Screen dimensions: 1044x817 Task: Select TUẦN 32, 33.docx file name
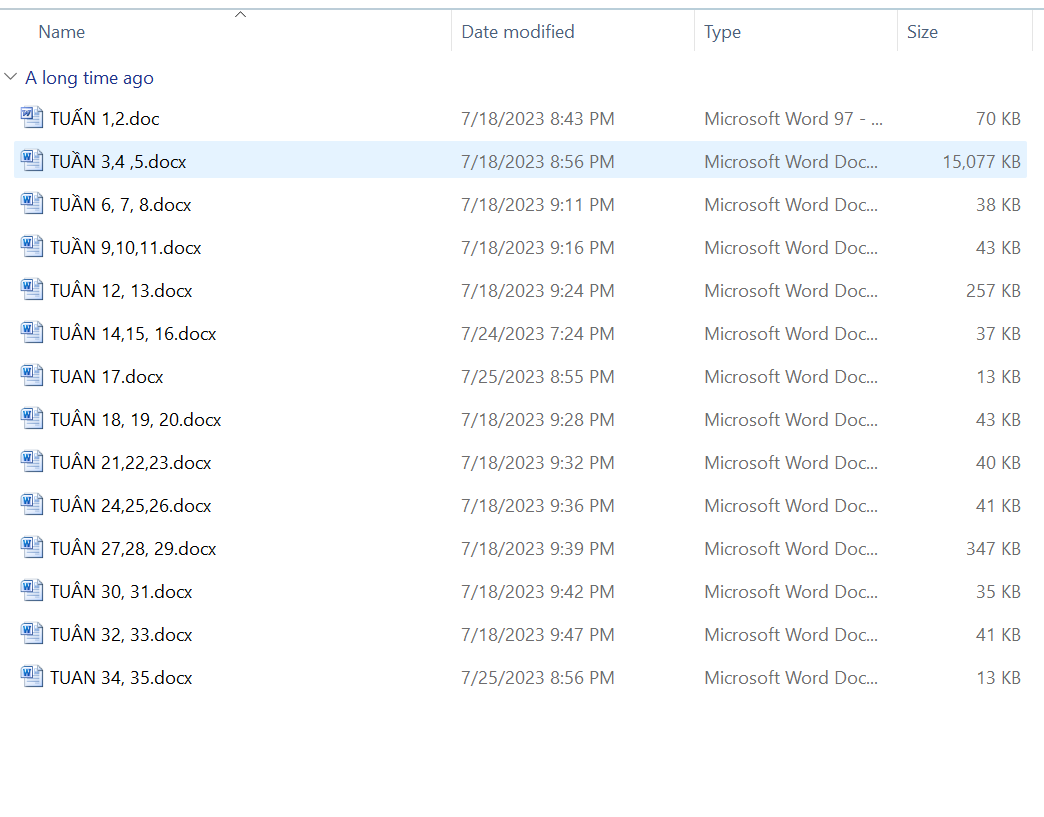121,634
